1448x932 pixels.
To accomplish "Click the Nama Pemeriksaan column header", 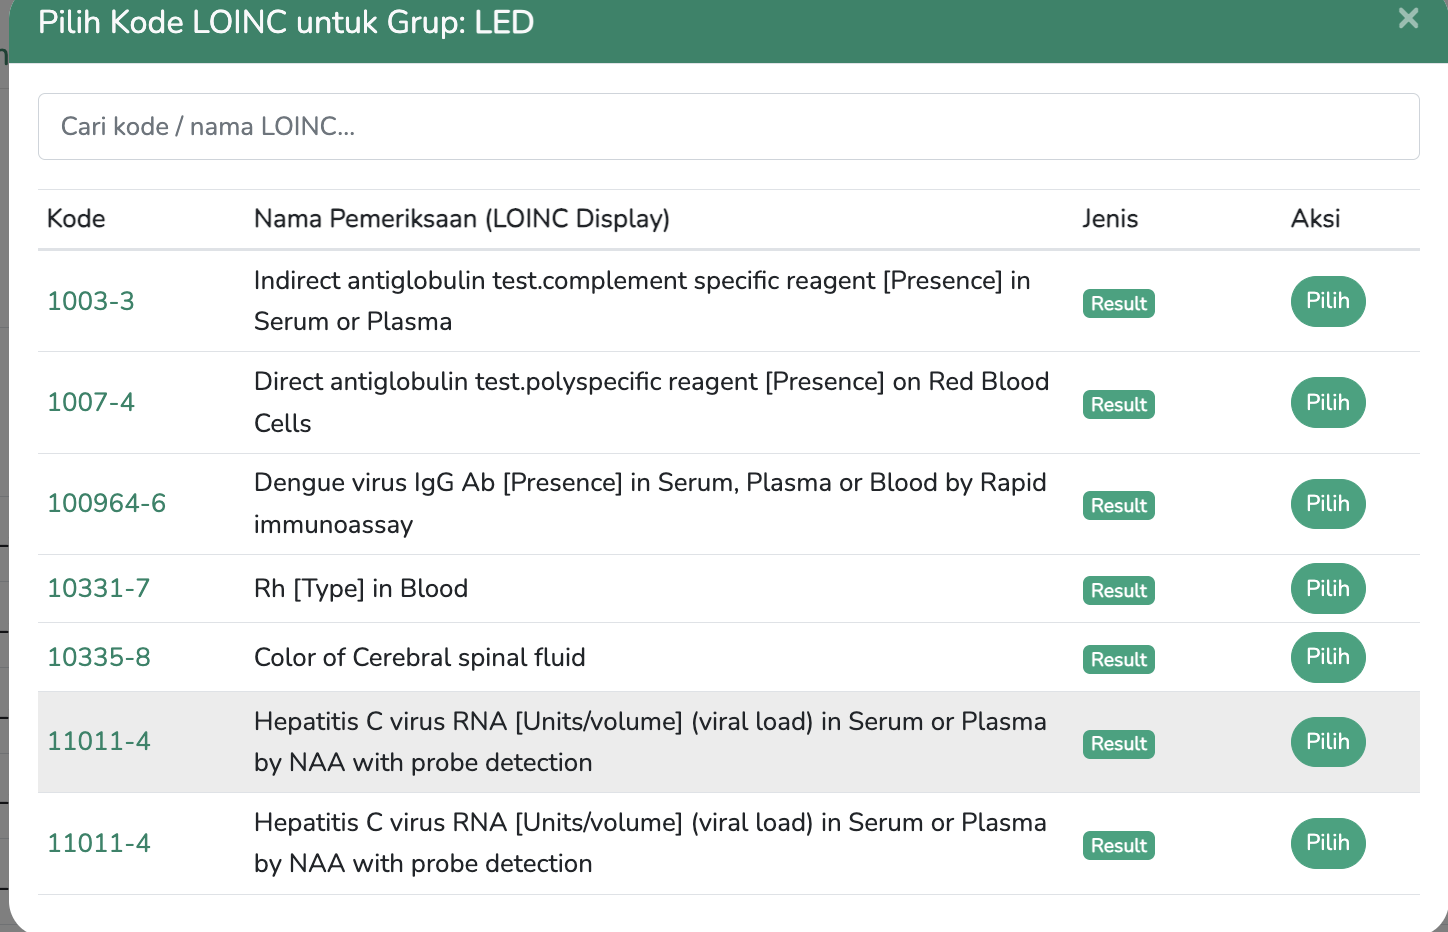I will pyautogui.click(x=461, y=218).
